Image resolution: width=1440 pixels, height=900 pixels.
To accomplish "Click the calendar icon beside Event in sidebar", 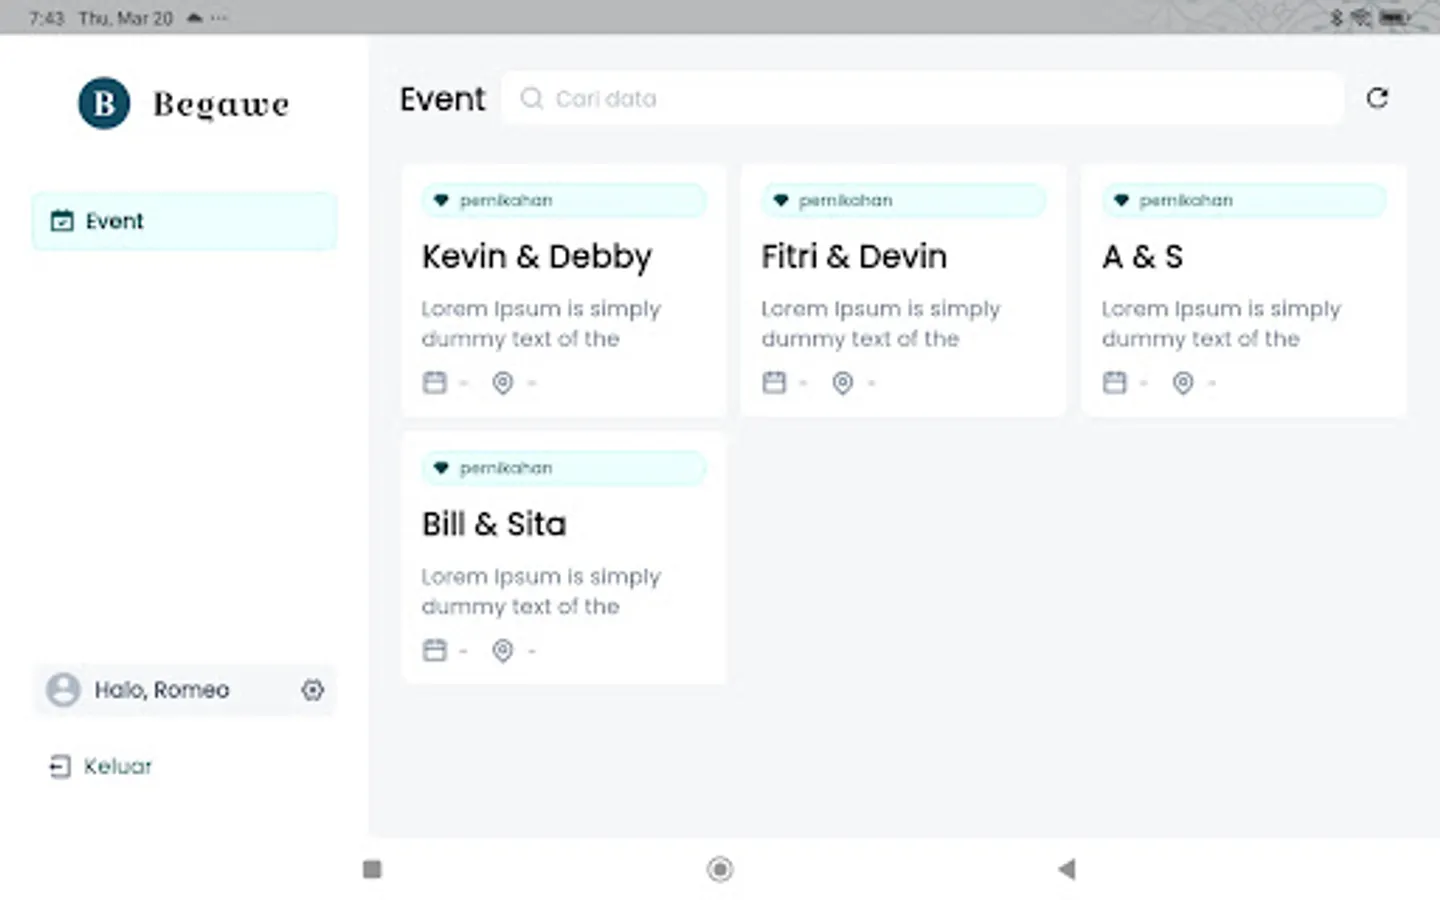I will 62,221.
